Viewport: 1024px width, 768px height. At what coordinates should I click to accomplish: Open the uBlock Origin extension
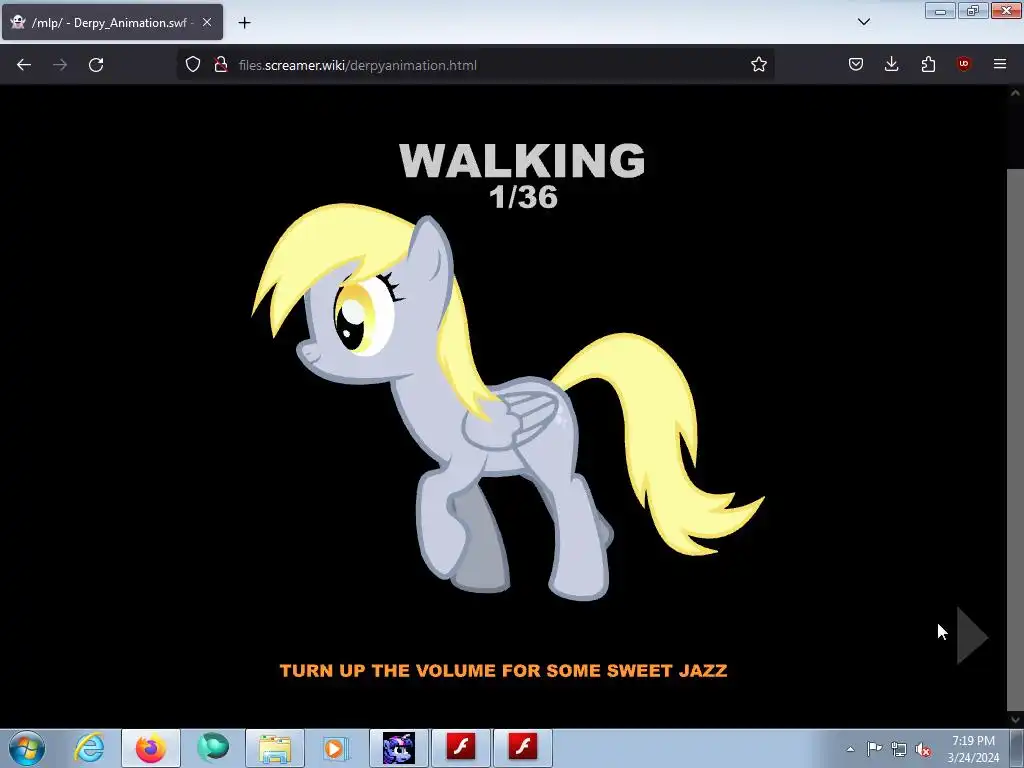point(963,64)
